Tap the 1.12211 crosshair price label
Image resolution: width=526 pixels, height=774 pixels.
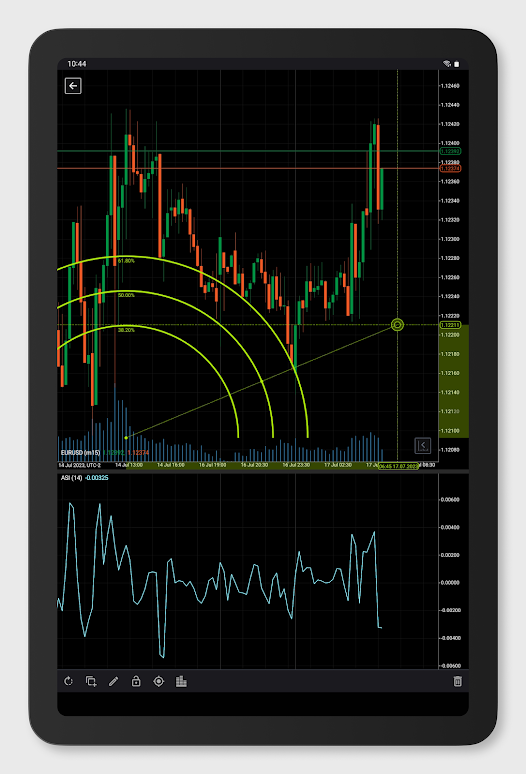tap(450, 325)
